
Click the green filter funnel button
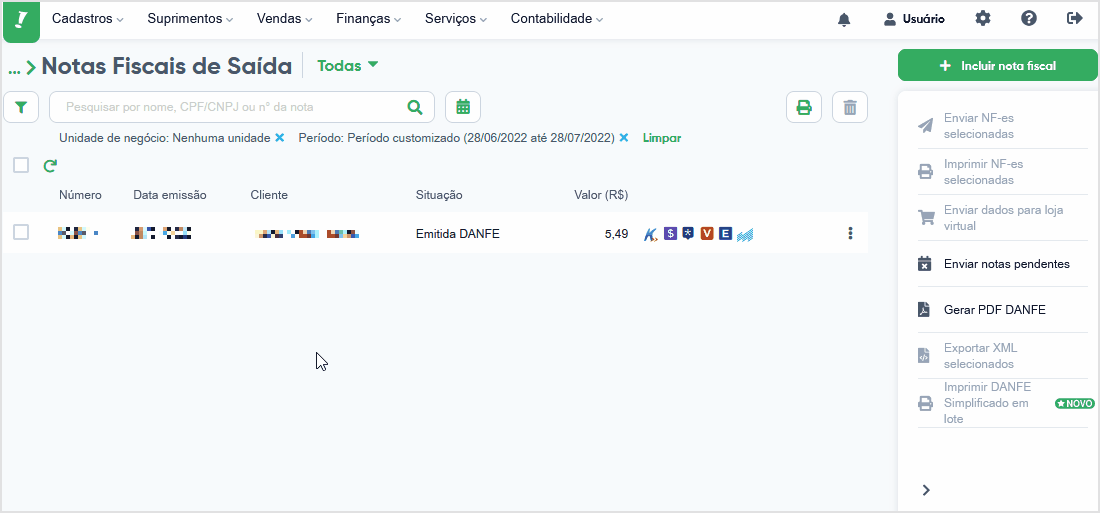21,107
